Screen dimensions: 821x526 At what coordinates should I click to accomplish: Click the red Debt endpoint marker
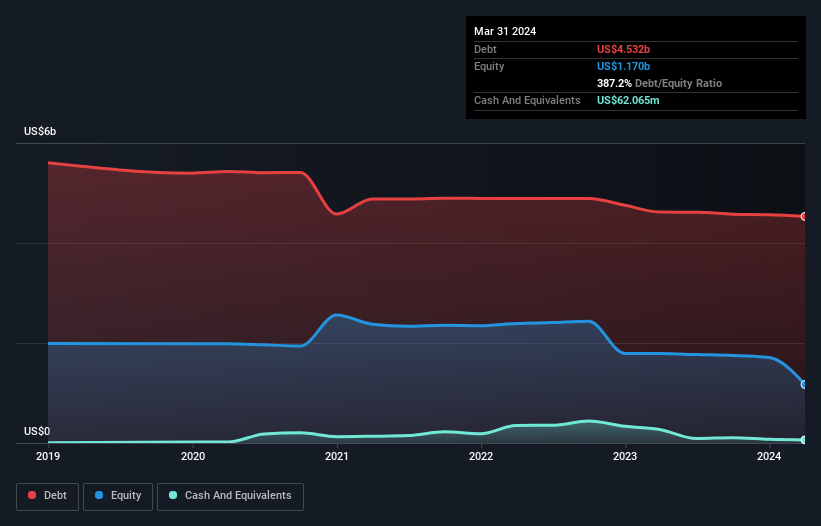point(804,216)
